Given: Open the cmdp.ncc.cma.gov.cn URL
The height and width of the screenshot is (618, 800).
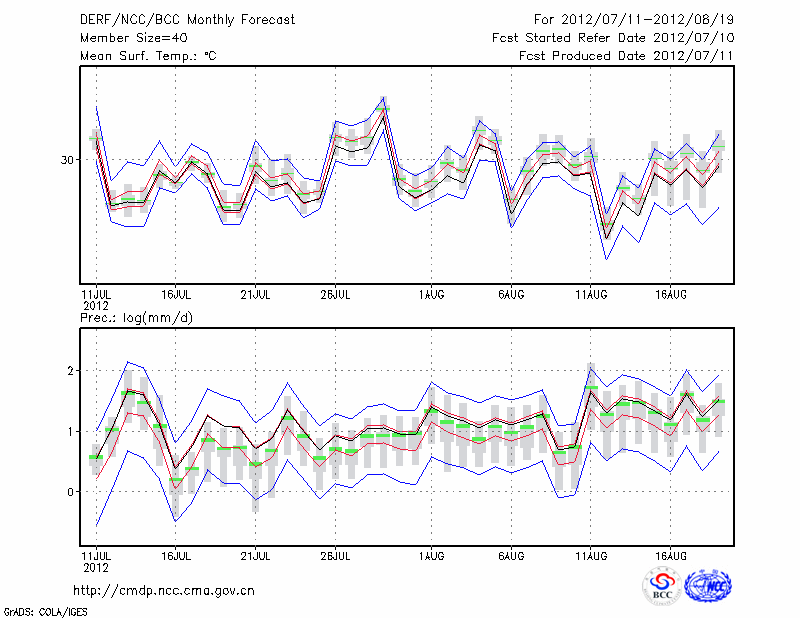Looking at the screenshot, I should pos(164,590).
